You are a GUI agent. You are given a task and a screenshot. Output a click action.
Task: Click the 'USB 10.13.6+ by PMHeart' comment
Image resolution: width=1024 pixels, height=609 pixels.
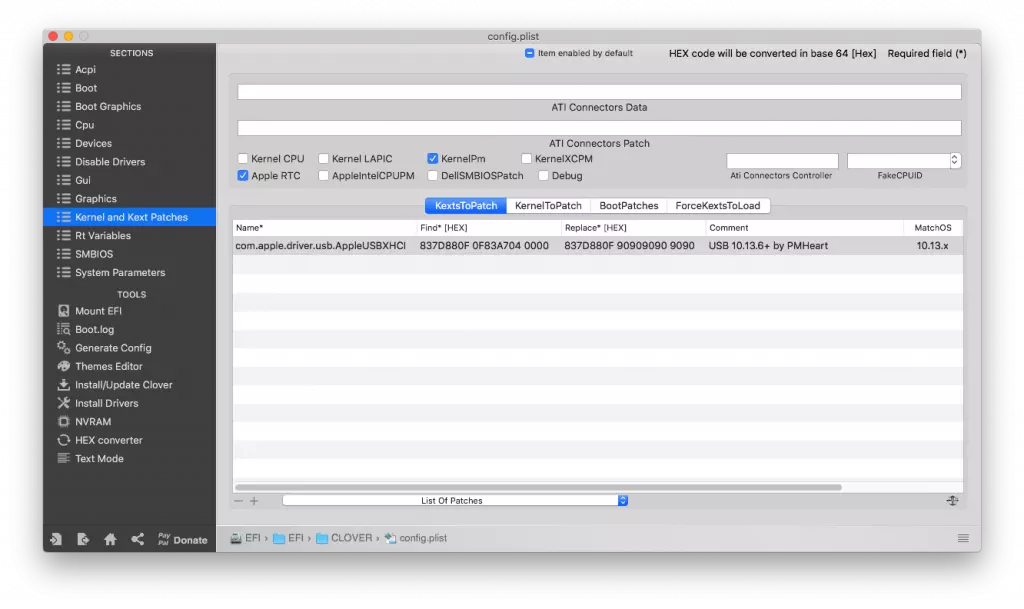[x=768, y=245]
